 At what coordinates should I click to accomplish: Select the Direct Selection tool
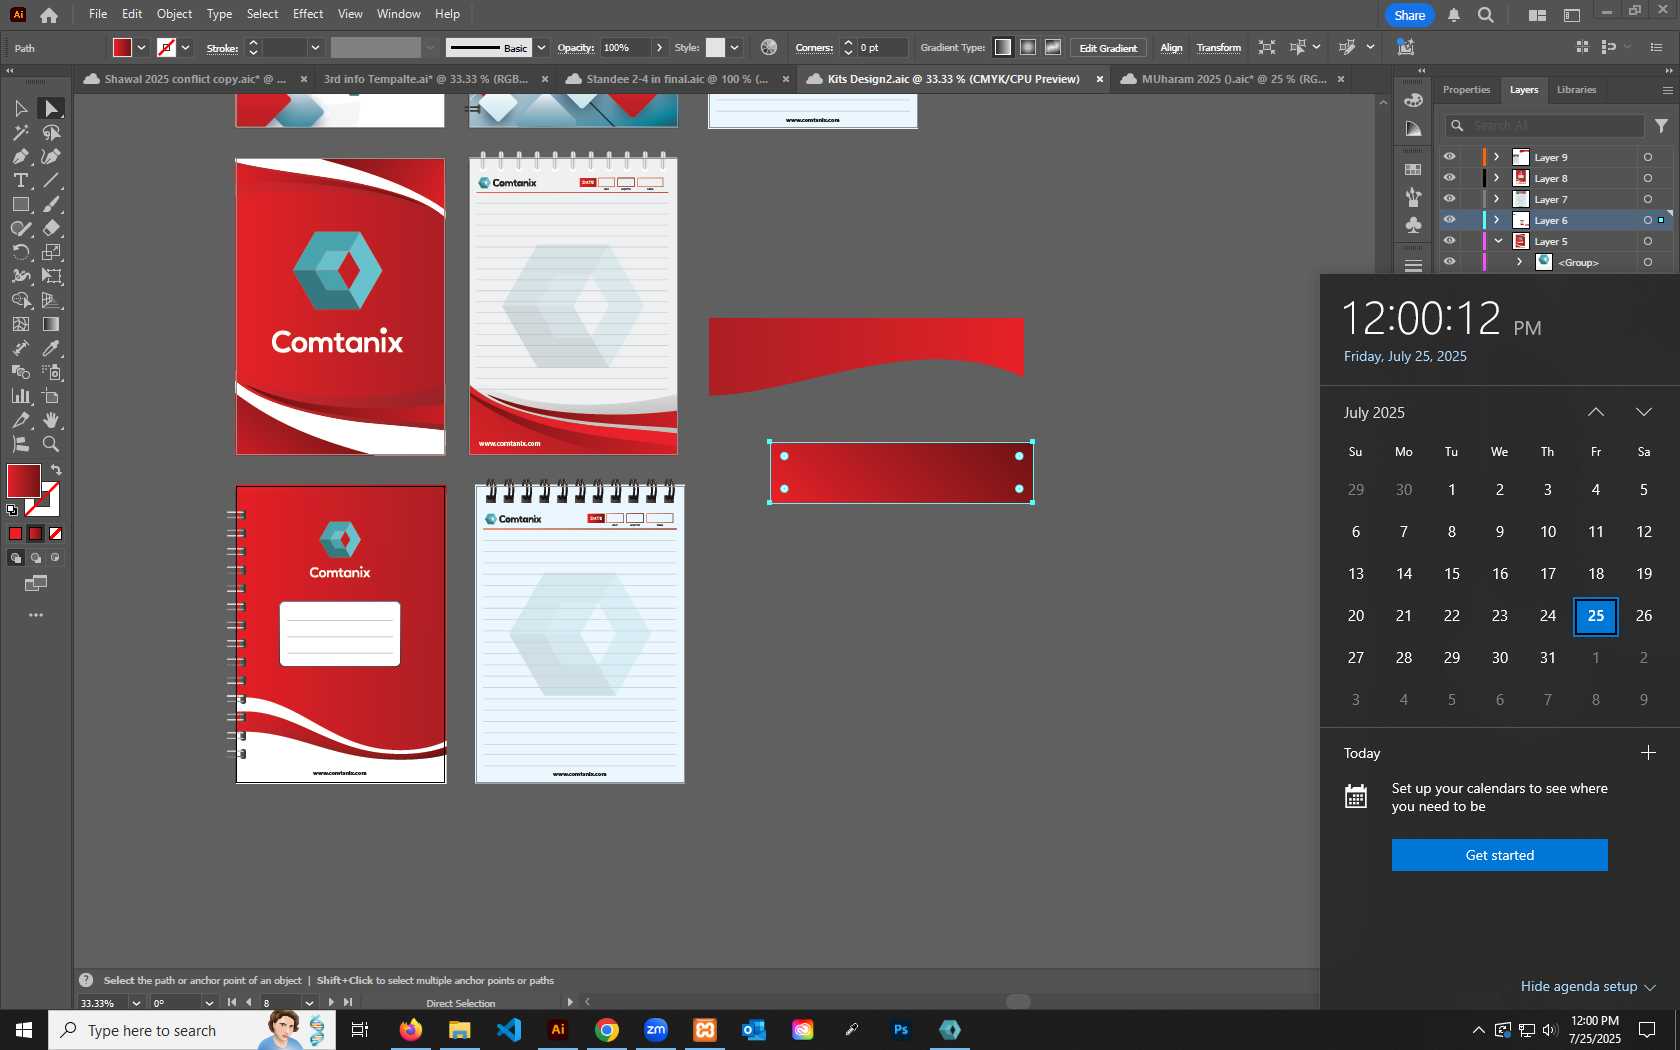pos(52,108)
